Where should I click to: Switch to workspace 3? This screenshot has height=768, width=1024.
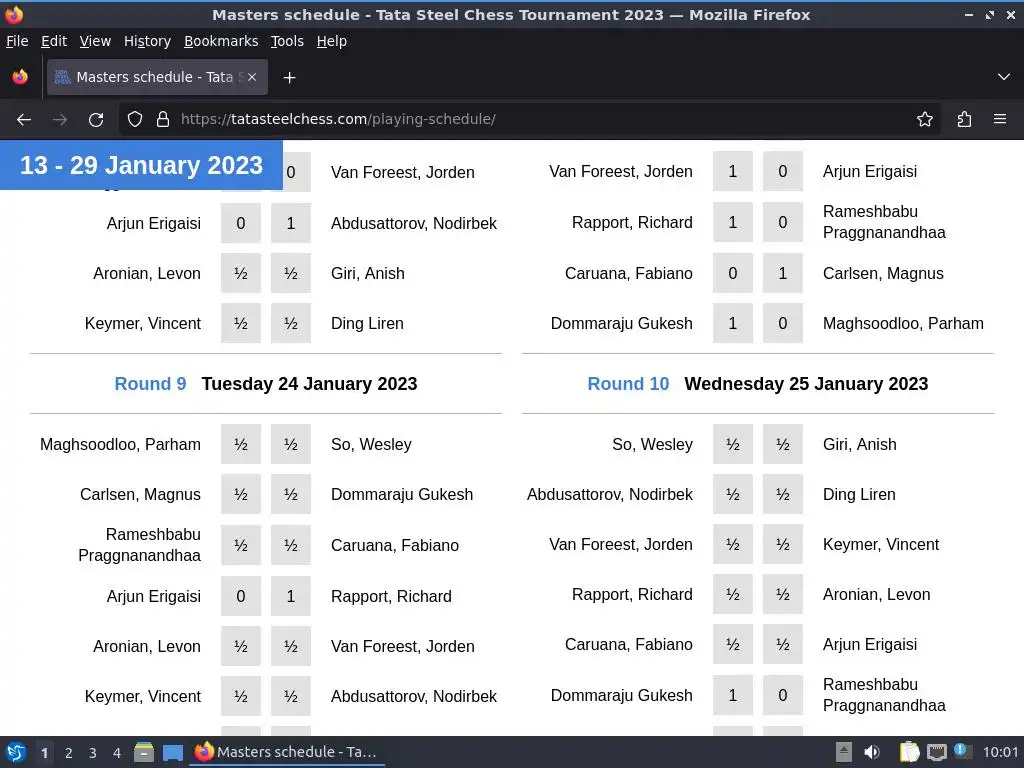click(93, 753)
